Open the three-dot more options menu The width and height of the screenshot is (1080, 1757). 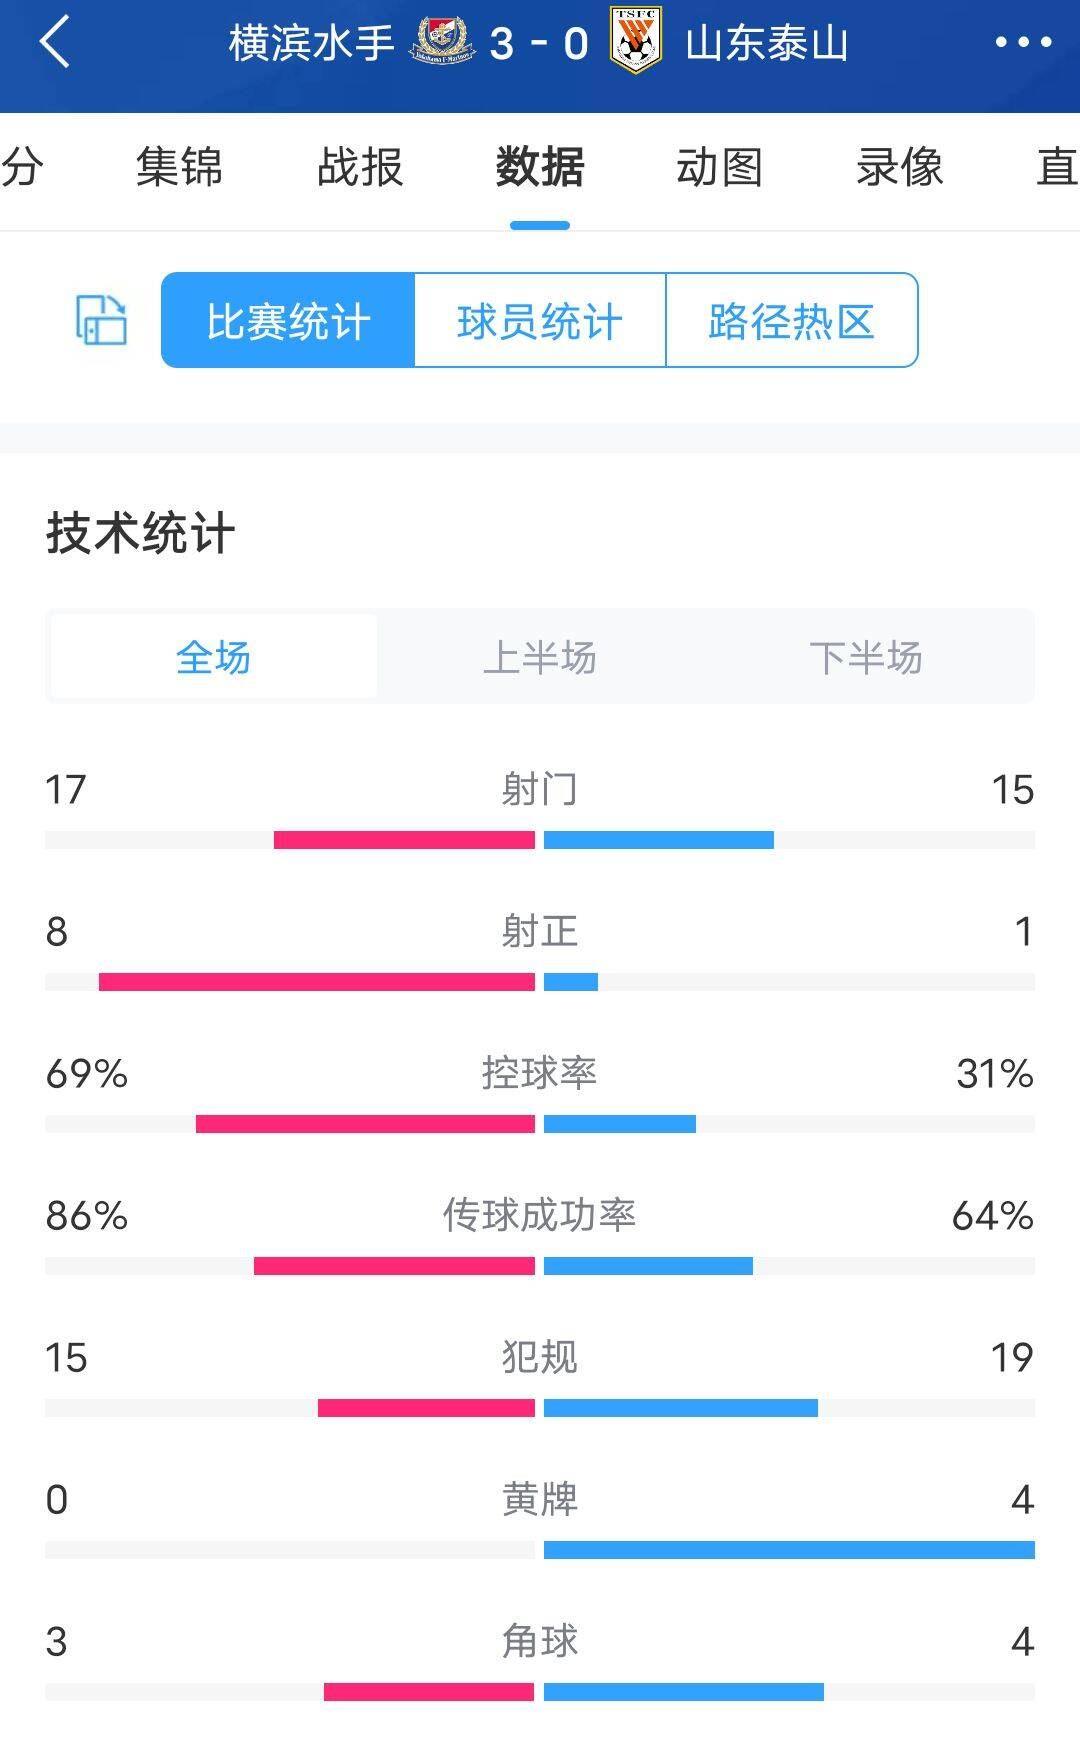tap(1023, 42)
